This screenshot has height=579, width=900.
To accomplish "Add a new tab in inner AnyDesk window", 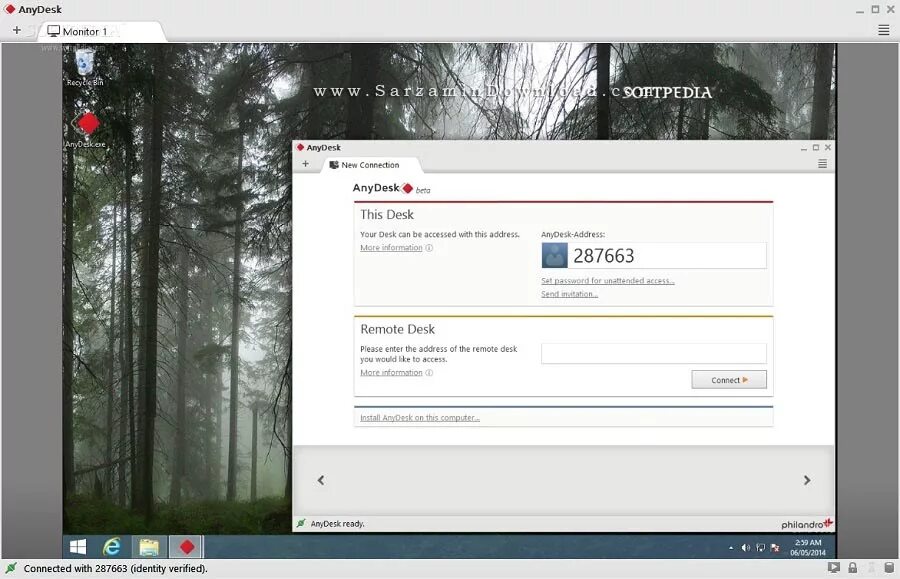I will (305, 164).
